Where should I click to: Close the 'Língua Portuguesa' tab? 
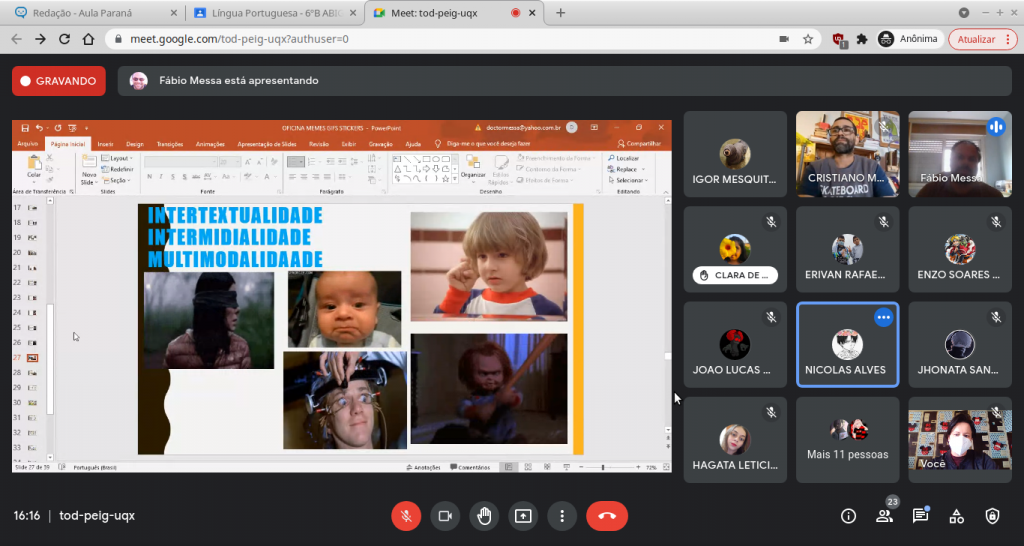pyautogui.click(x=353, y=13)
